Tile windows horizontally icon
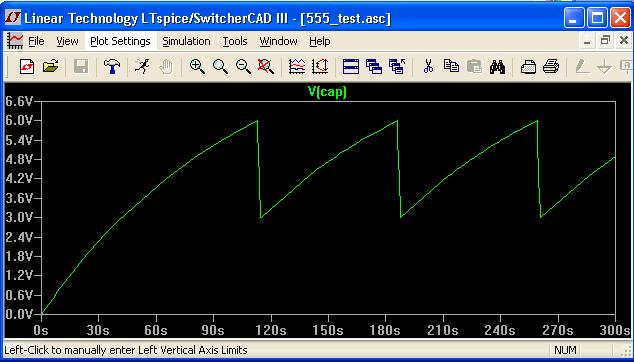 (351, 66)
